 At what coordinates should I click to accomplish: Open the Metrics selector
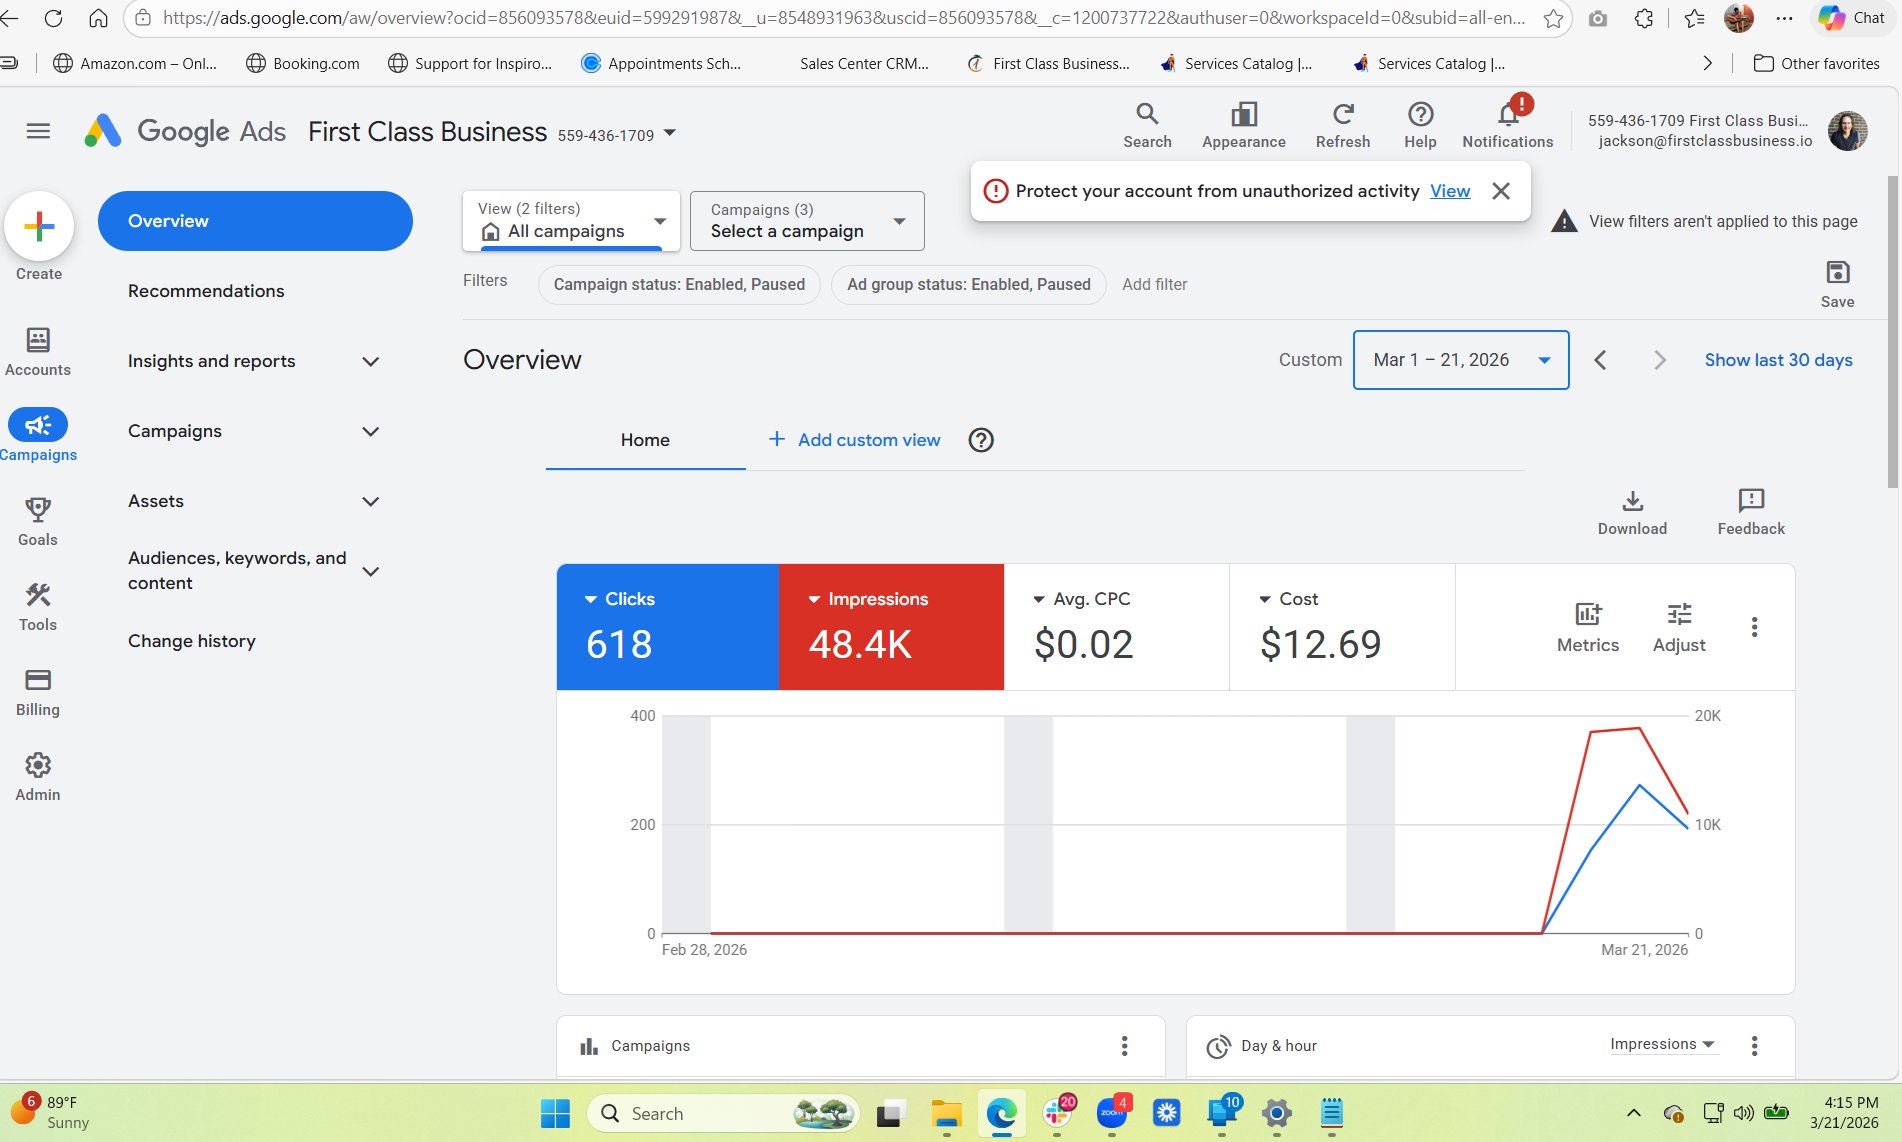(x=1587, y=625)
